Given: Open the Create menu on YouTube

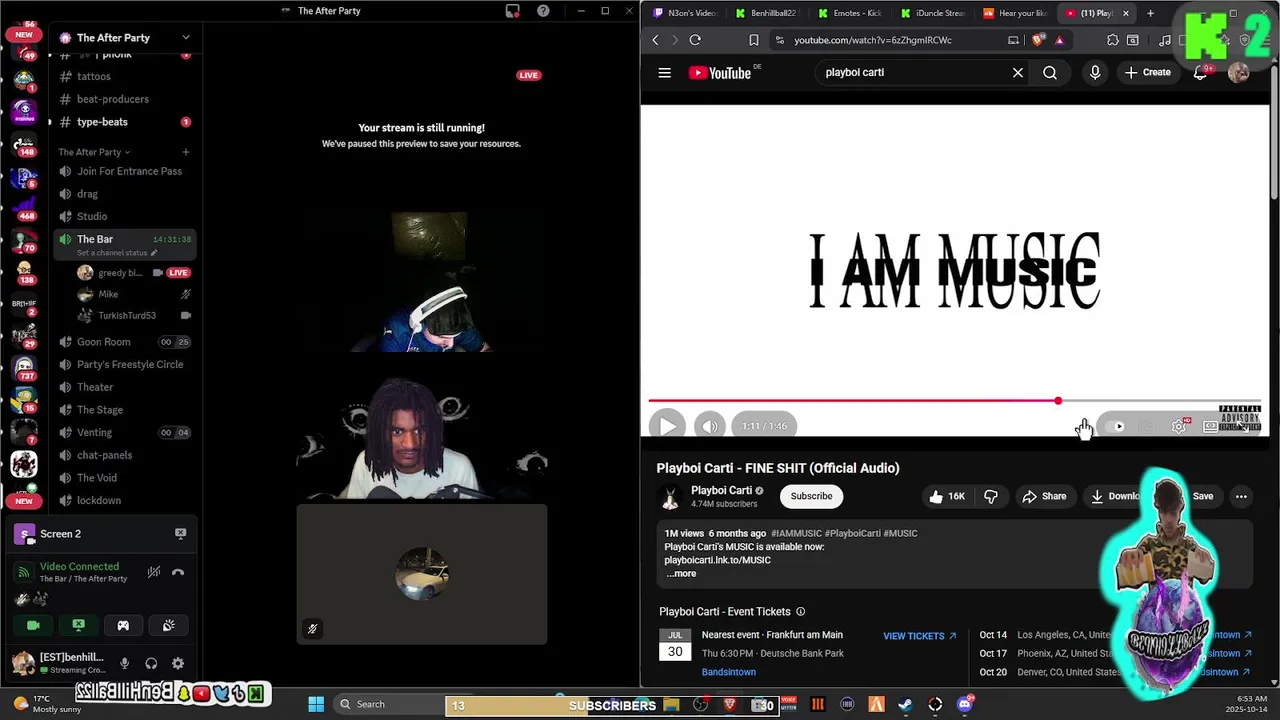Looking at the screenshot, I should coord(1147,72).
